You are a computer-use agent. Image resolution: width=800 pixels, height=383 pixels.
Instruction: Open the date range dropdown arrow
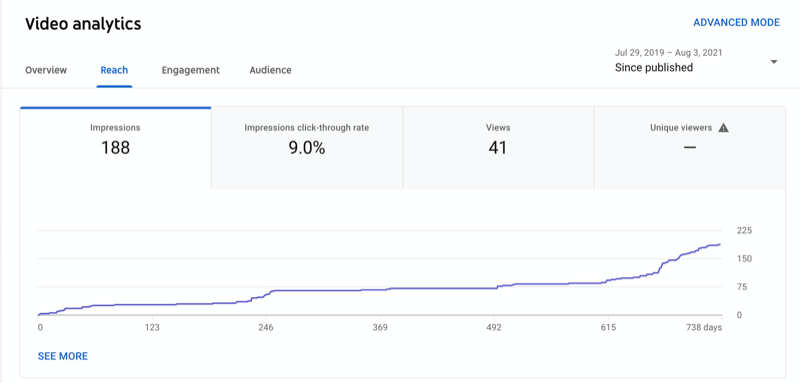click(773, 62)
